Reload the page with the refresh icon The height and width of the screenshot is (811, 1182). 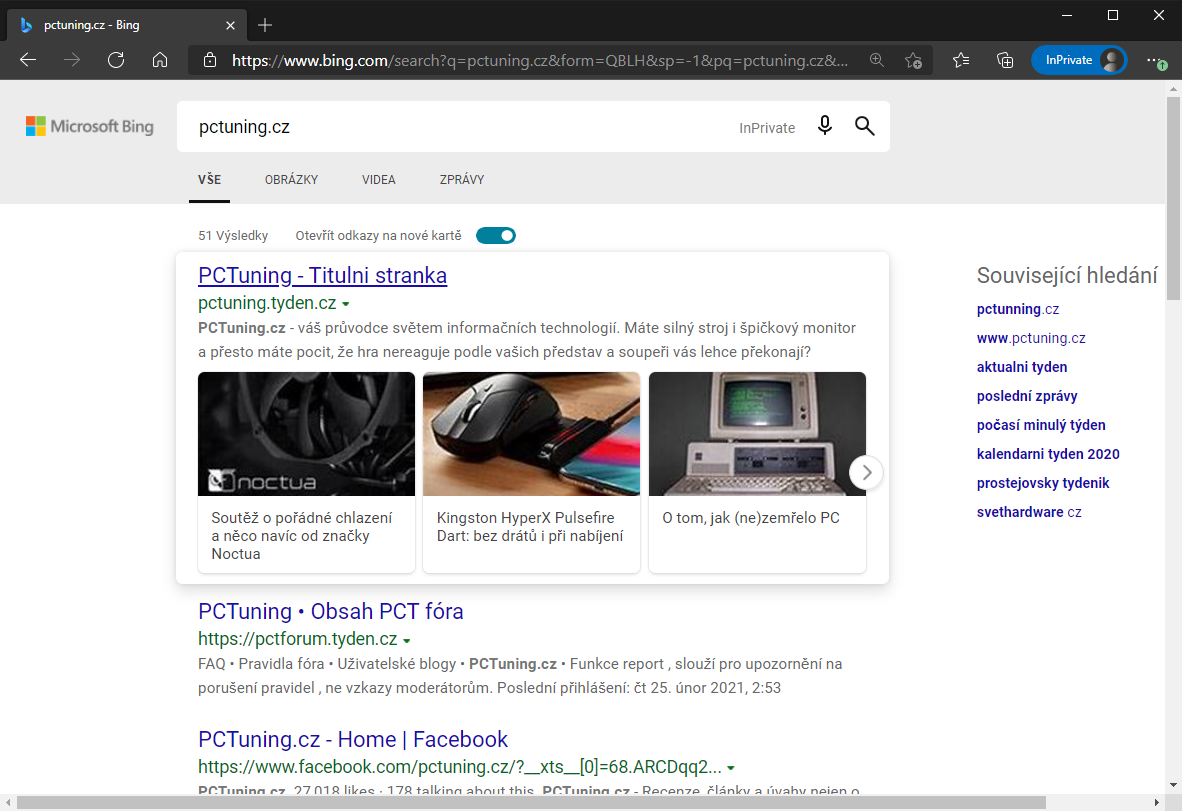(x=116, y=60)
